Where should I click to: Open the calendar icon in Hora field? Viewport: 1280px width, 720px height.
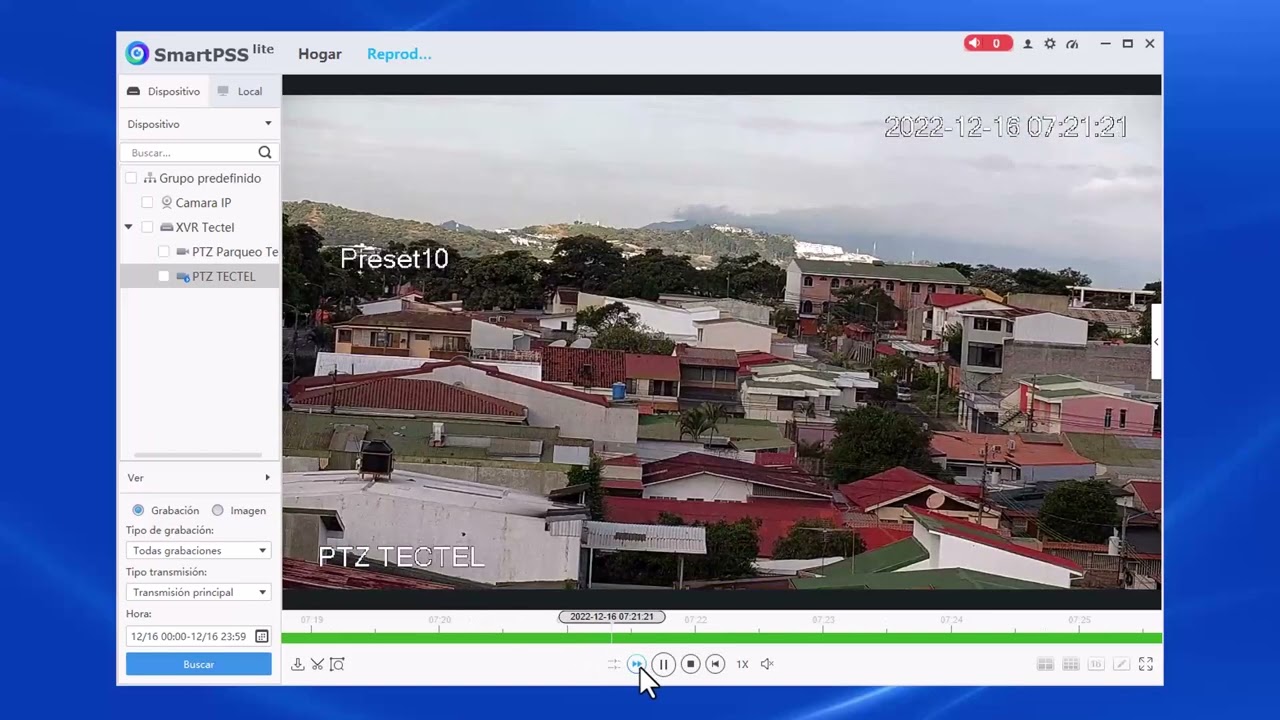point(262,636)
